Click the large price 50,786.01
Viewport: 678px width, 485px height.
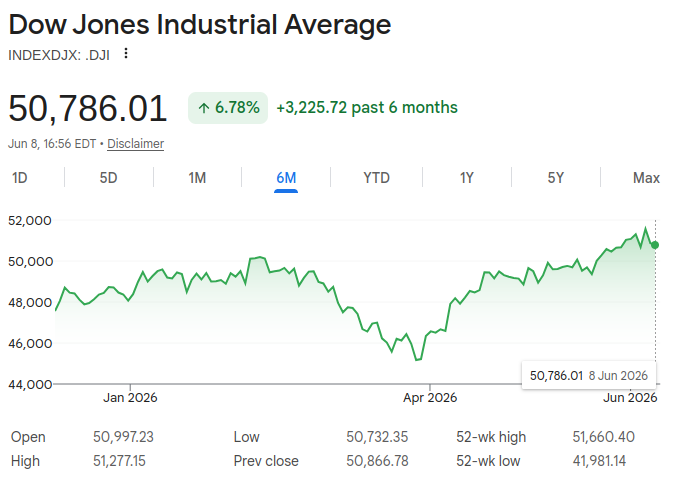[x=88, y=108]
